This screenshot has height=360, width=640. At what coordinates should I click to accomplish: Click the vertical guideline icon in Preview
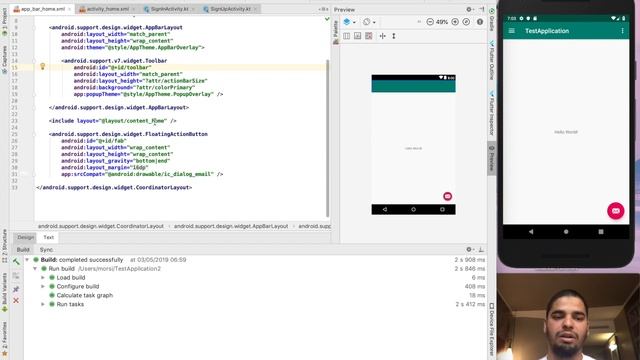394,36
